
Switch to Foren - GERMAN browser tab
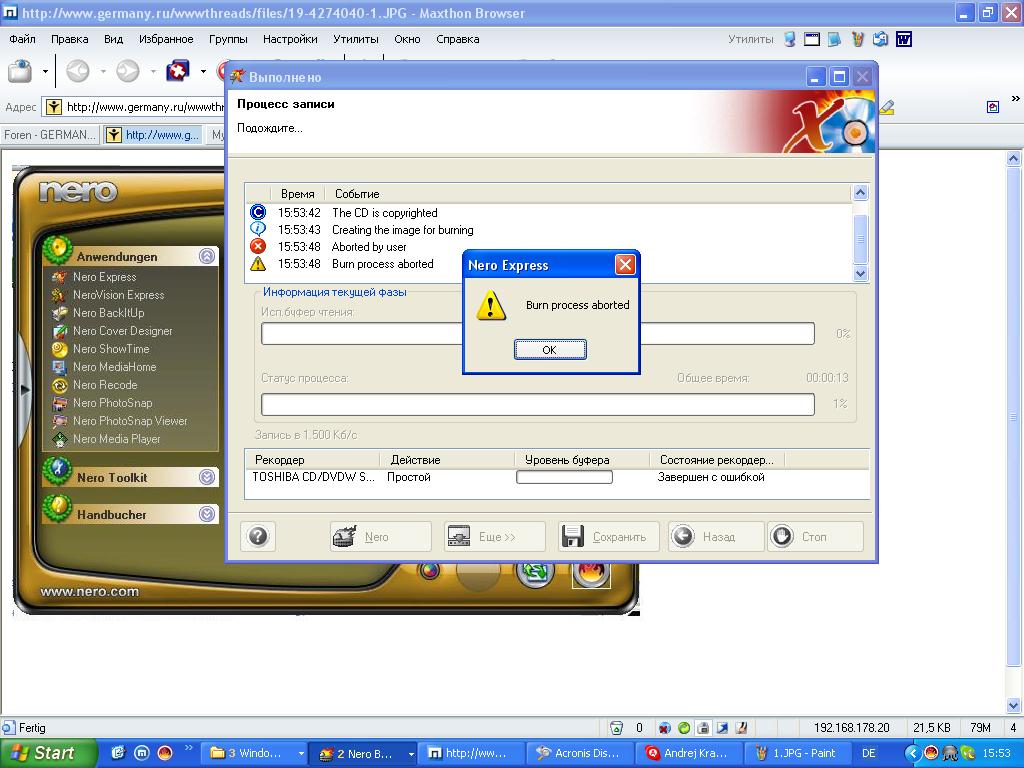pos(50,135)
